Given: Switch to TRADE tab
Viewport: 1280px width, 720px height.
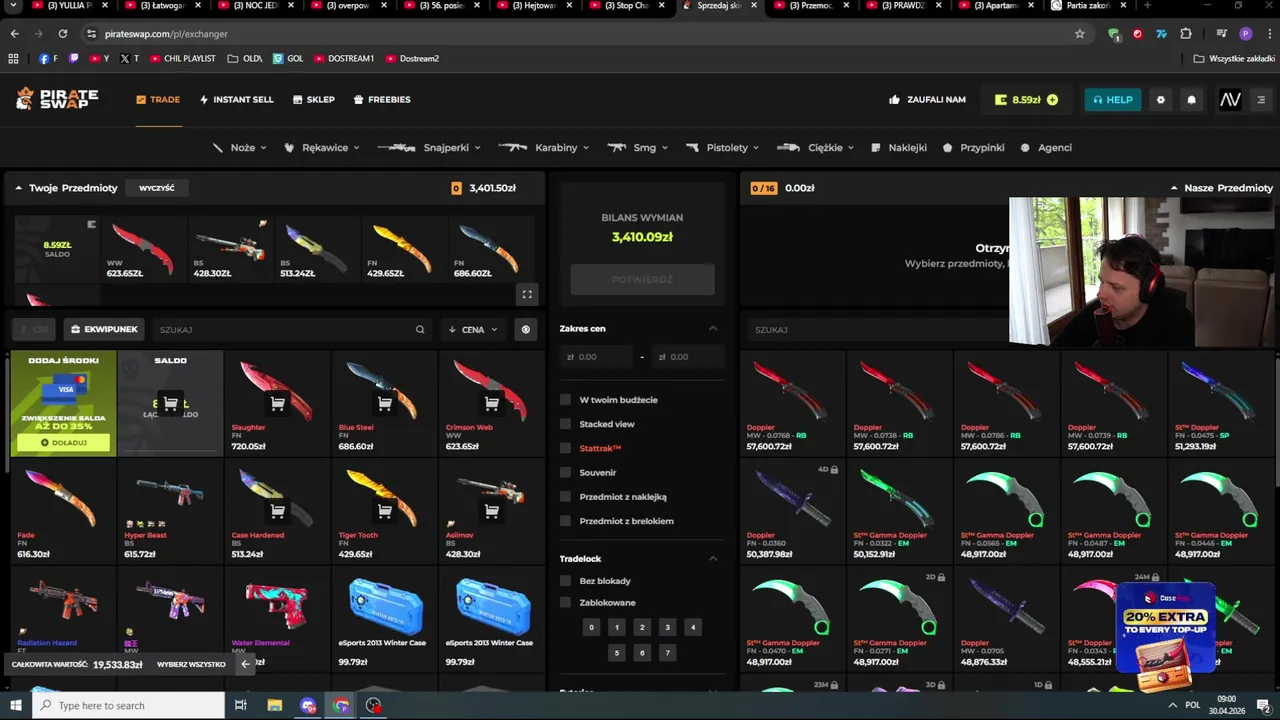Looking at the screenshot, I should click(158, 100).
